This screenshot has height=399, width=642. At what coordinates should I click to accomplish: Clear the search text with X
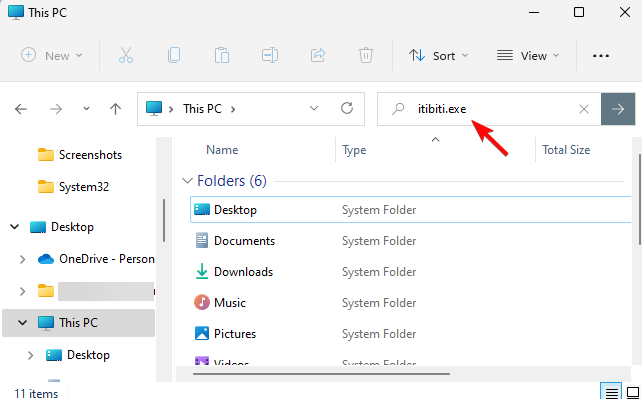pyautogui.click(x=584, y=109)
